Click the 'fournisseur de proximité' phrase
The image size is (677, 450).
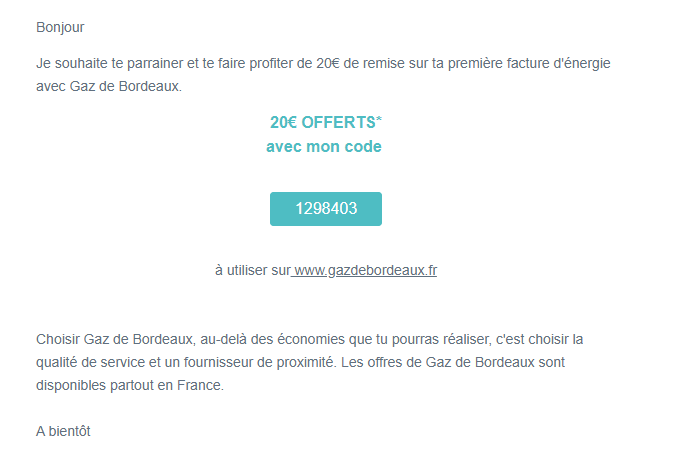pyautogui.click(x=259, y=362)
